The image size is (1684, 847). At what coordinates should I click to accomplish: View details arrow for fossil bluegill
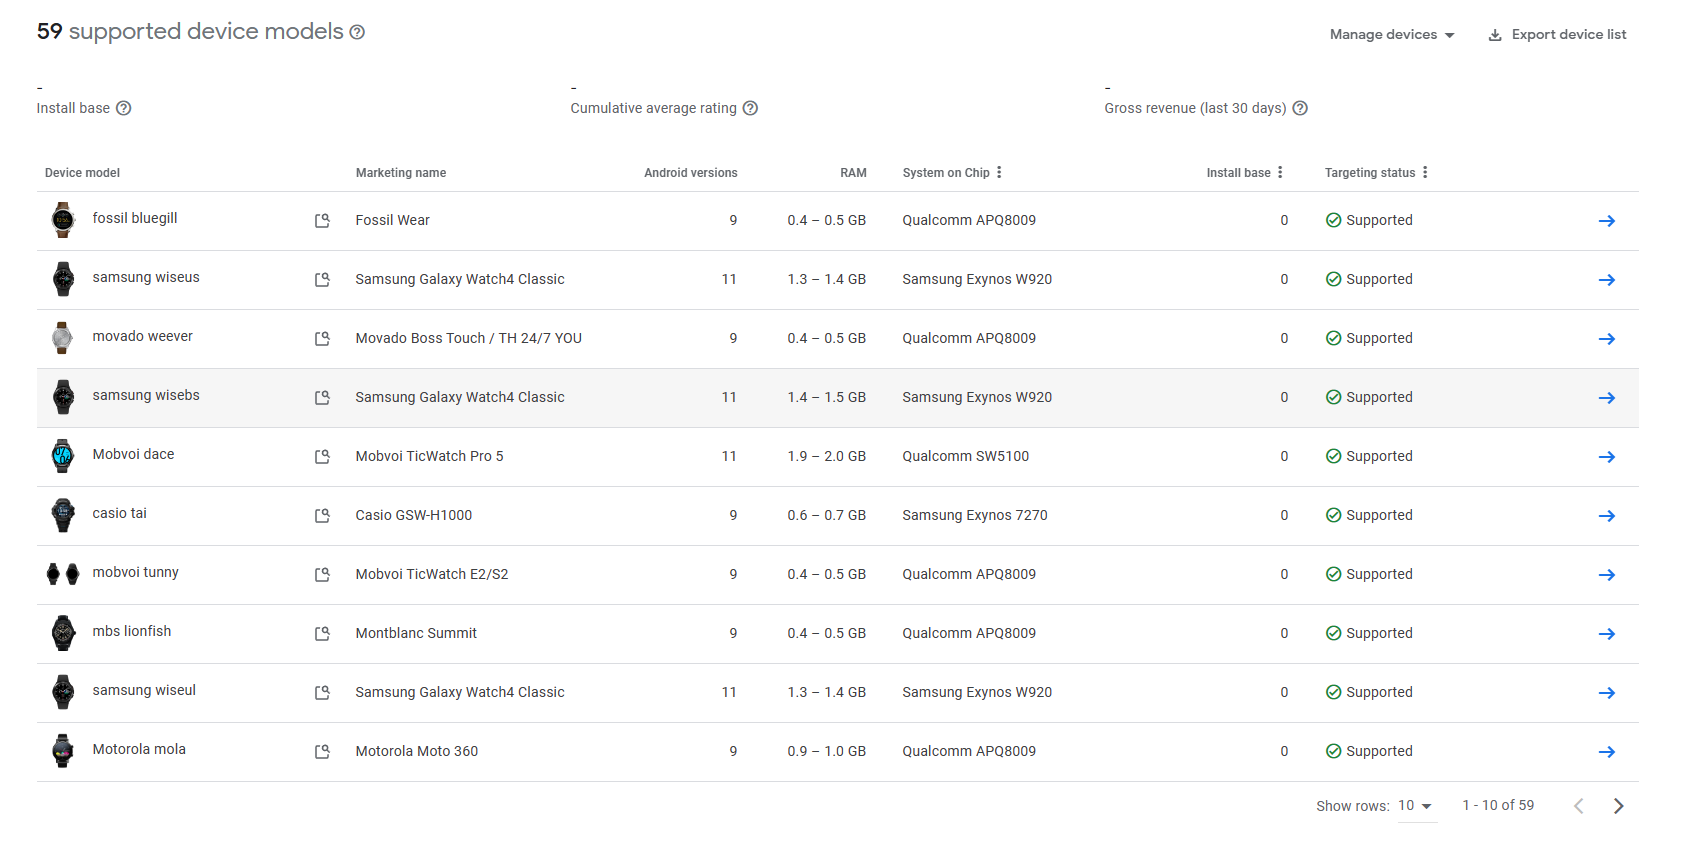(x=1607, y=221)
